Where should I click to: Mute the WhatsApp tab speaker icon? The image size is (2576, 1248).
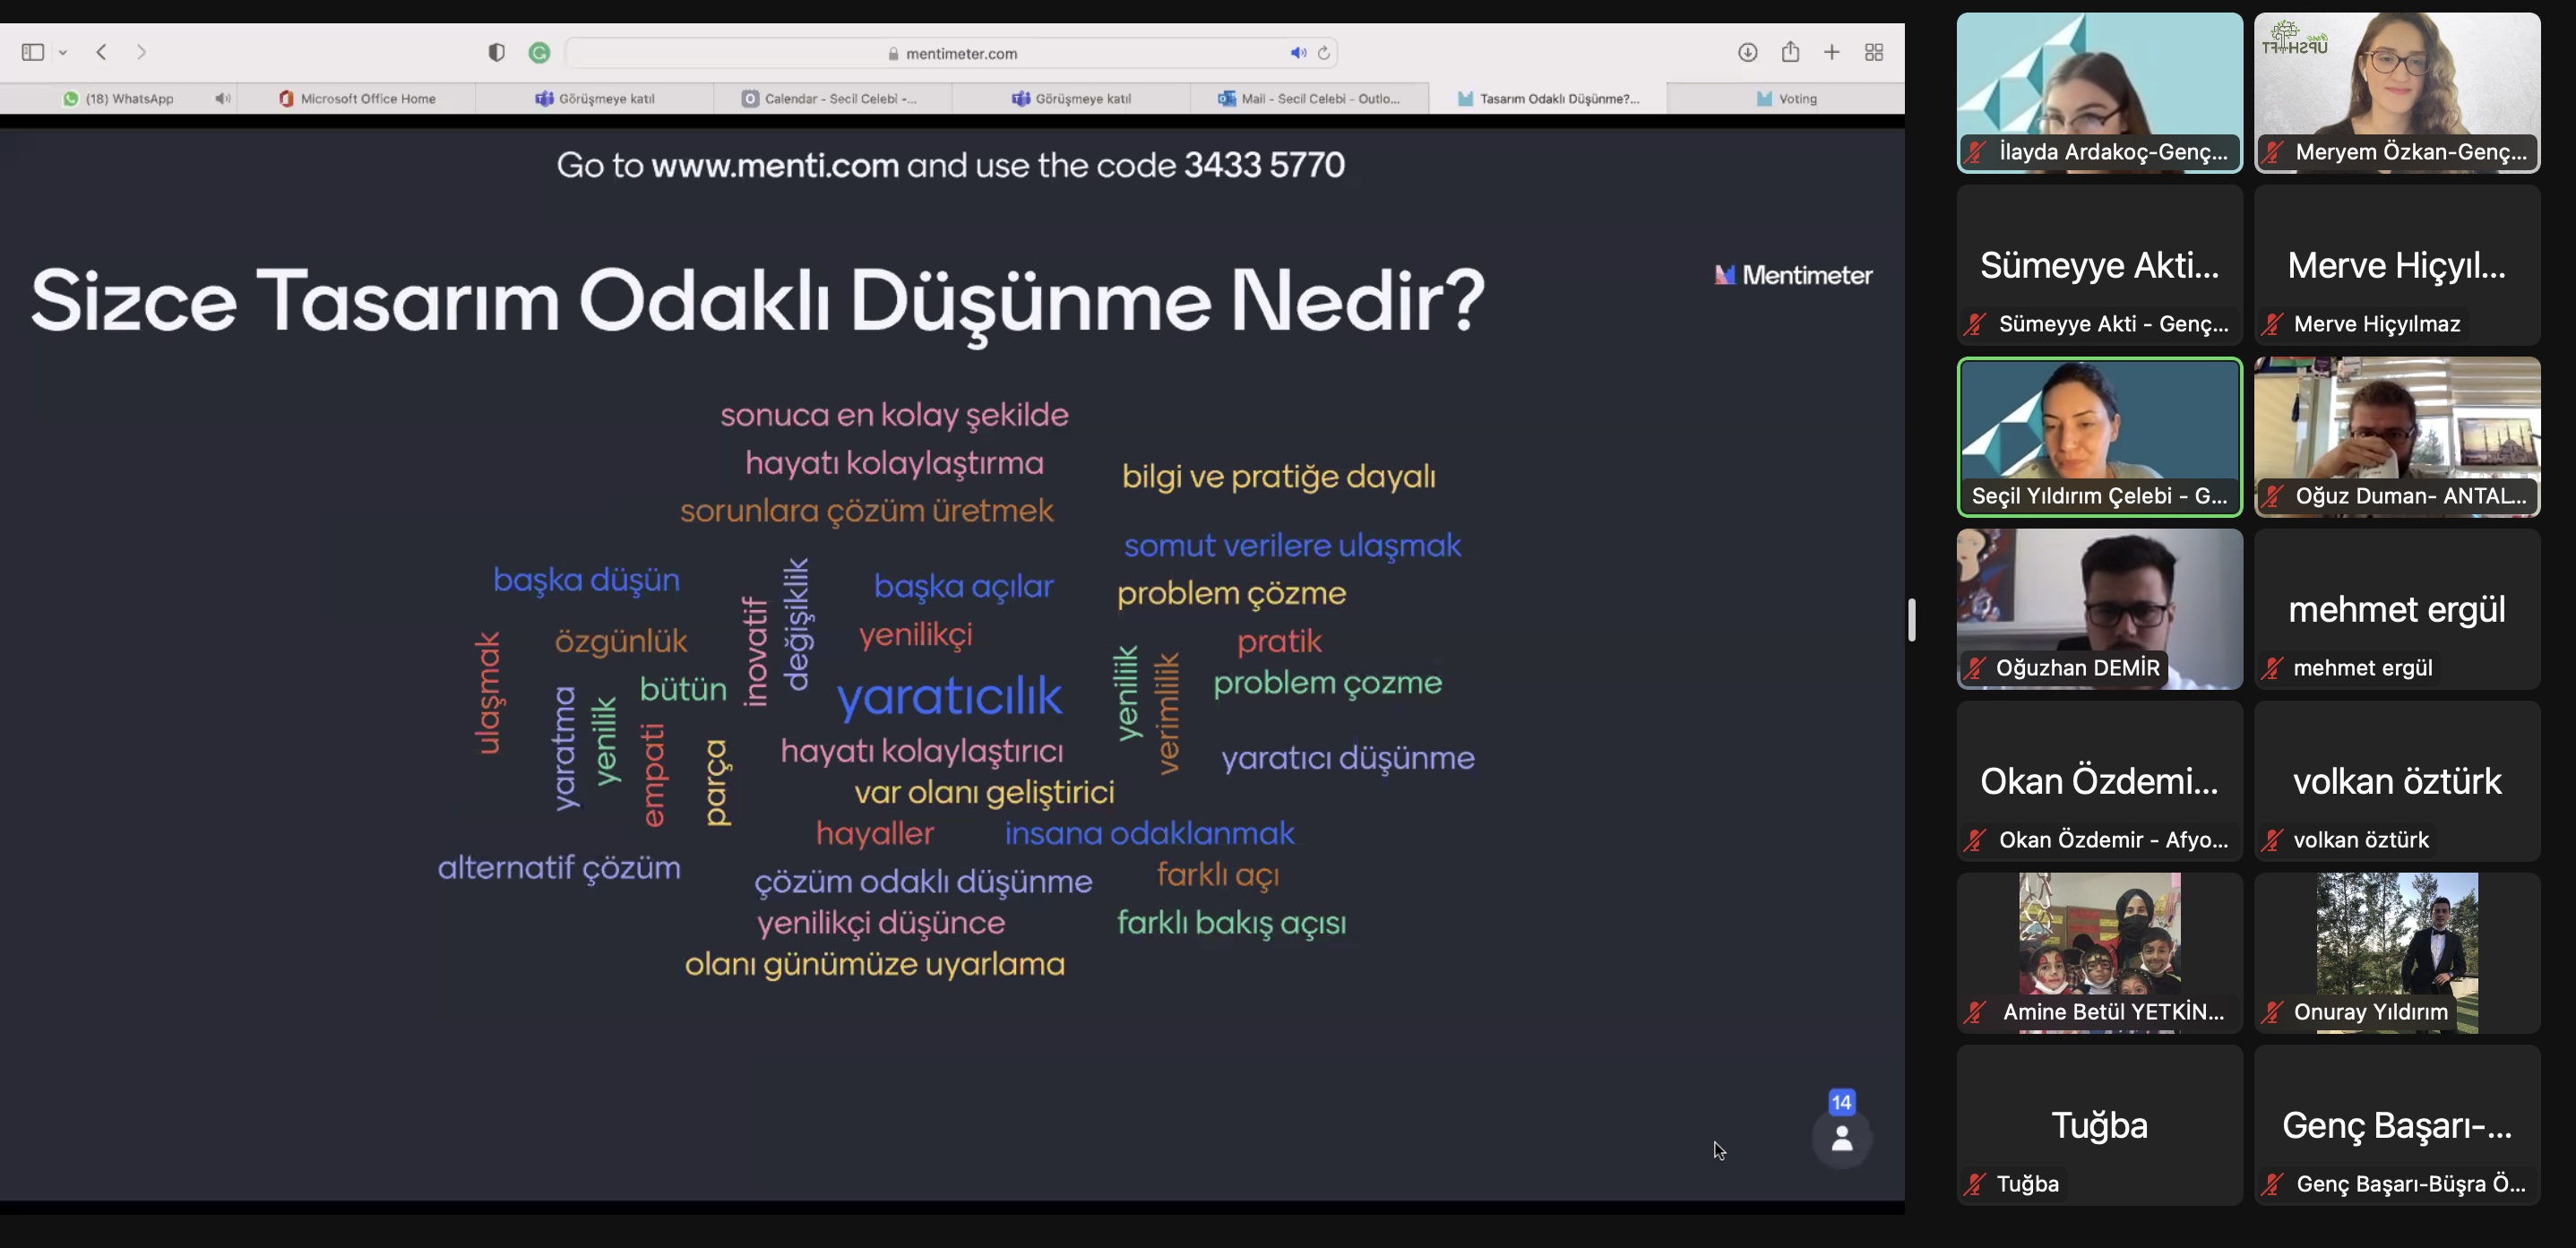(x=222, y=98)
